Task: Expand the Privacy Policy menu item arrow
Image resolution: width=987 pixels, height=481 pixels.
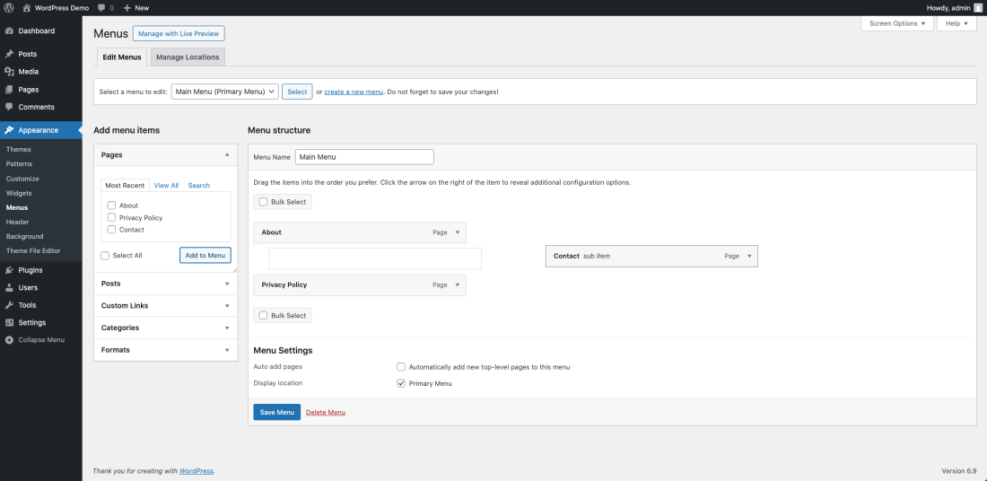Action: (458, 285)
